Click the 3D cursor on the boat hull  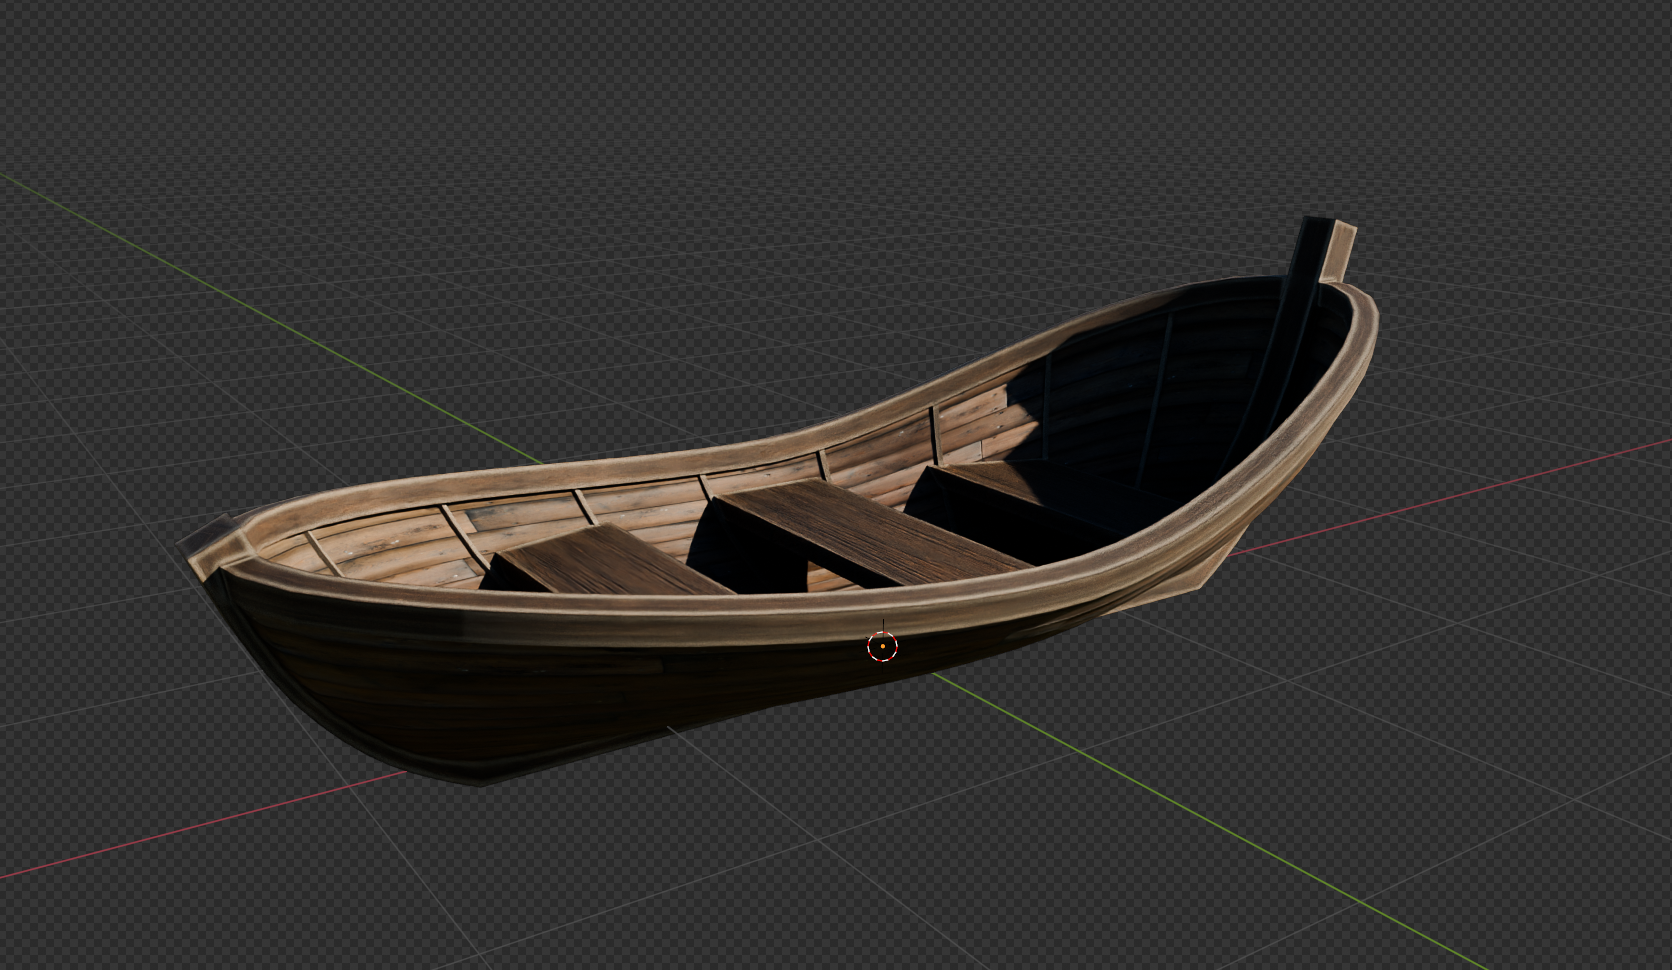click(882, 647)
